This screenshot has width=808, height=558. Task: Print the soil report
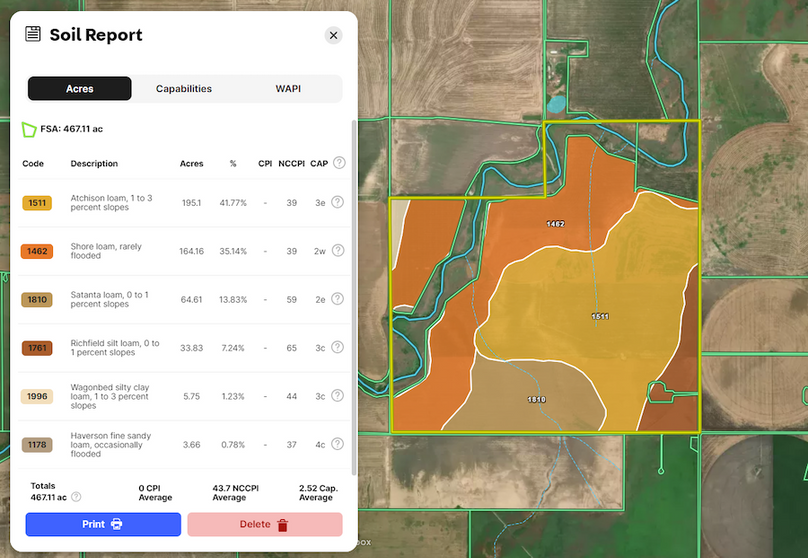pyautogui.click(x=103, y=524)
